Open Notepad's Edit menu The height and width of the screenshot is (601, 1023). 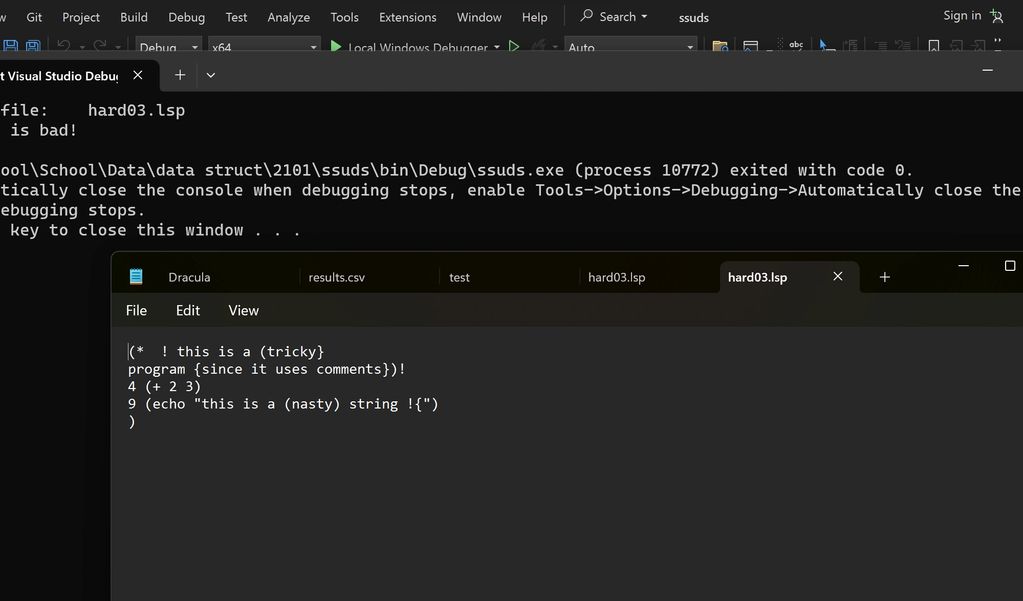click(x=188, y=311)
